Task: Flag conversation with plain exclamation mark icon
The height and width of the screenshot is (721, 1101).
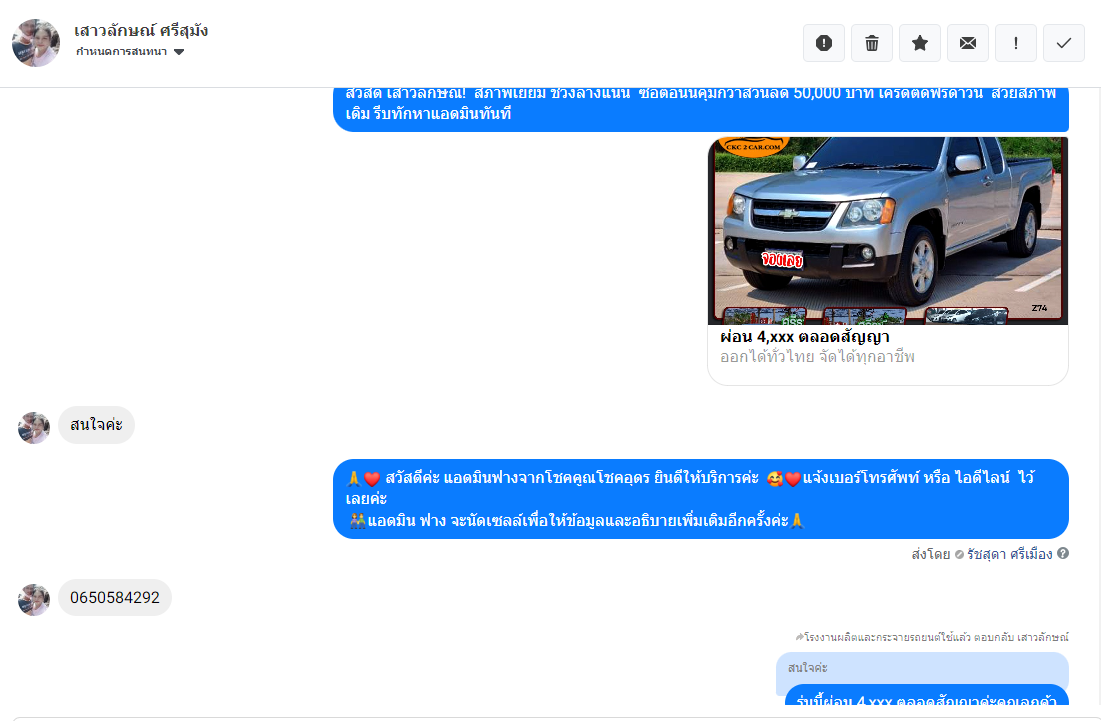Action: [x=1015, y=43]
